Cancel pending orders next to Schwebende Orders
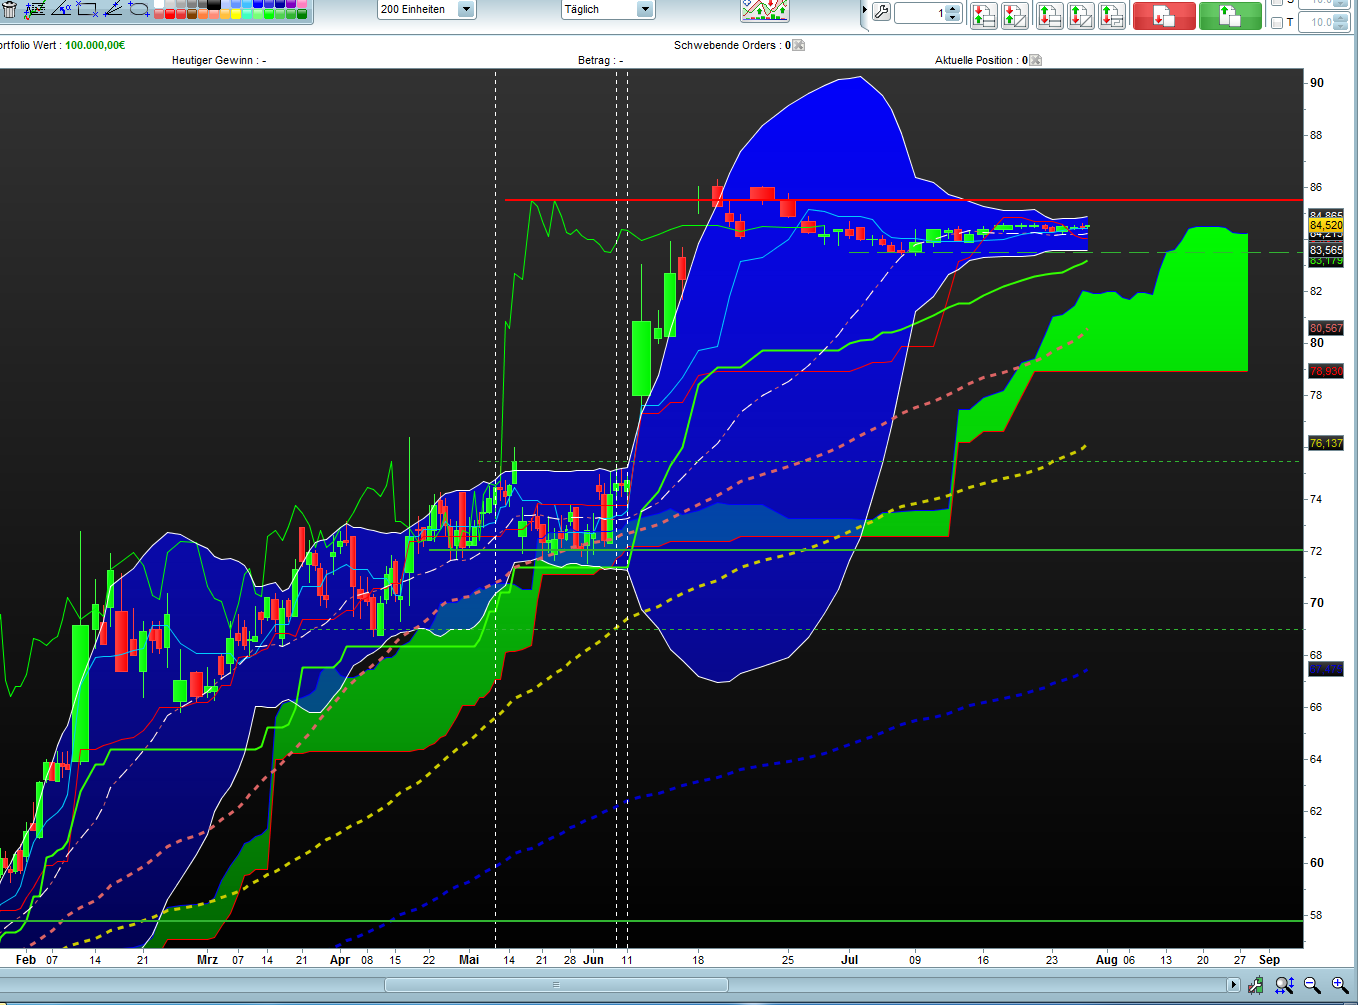 [x=798, y=45]
